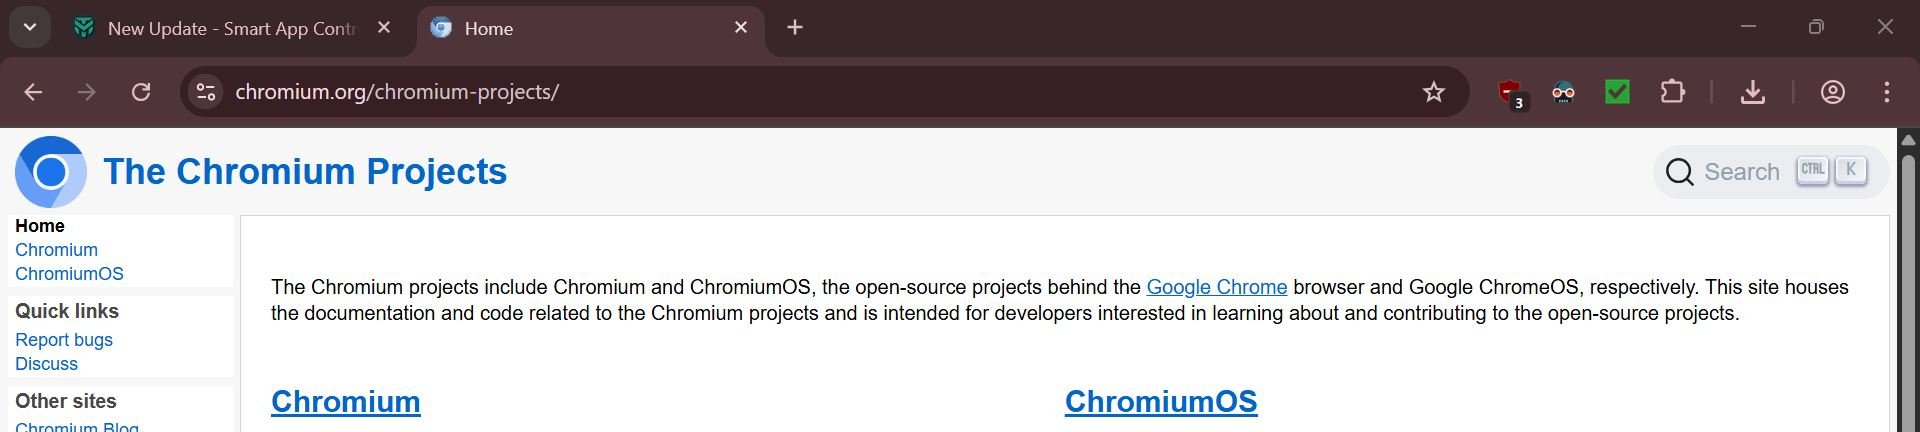
Task: Open Chrome's three-dot menu
Action: tap(1887, 92)
